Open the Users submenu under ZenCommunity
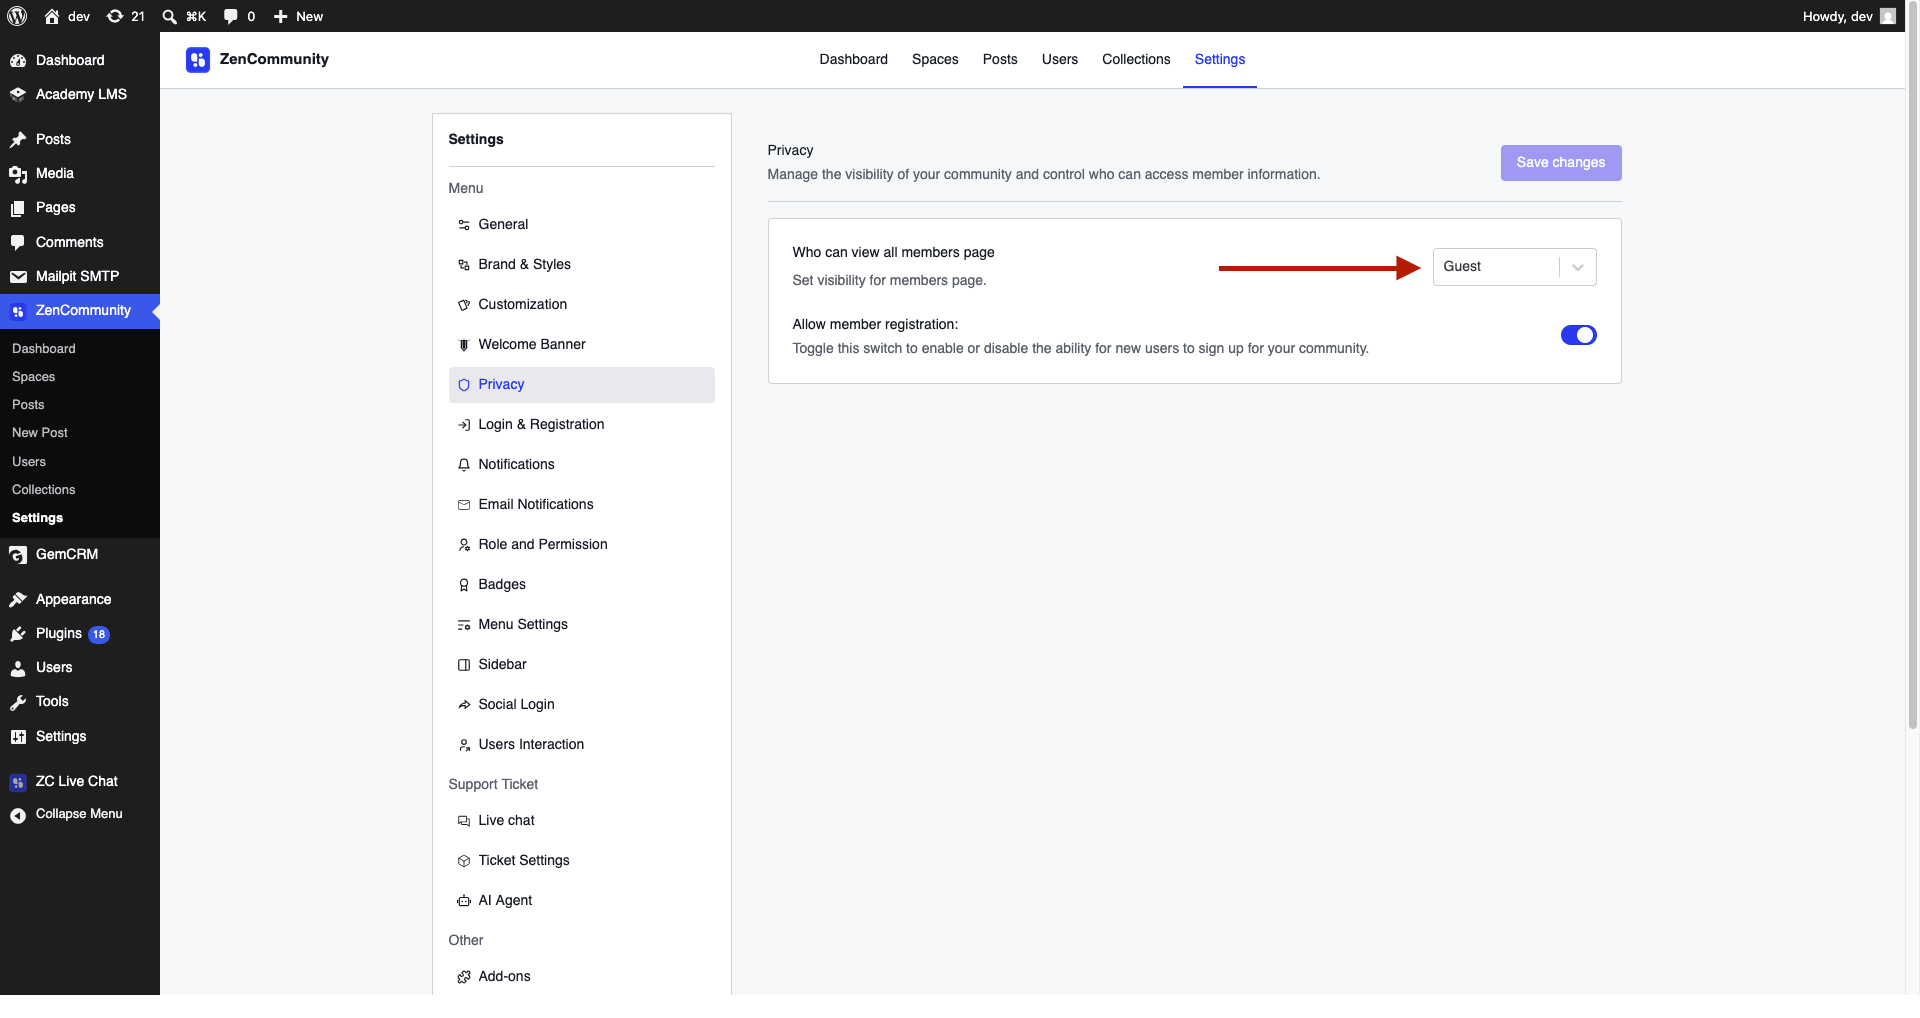This screenshot has height=1018, width=1920. (x=29, y=462)
